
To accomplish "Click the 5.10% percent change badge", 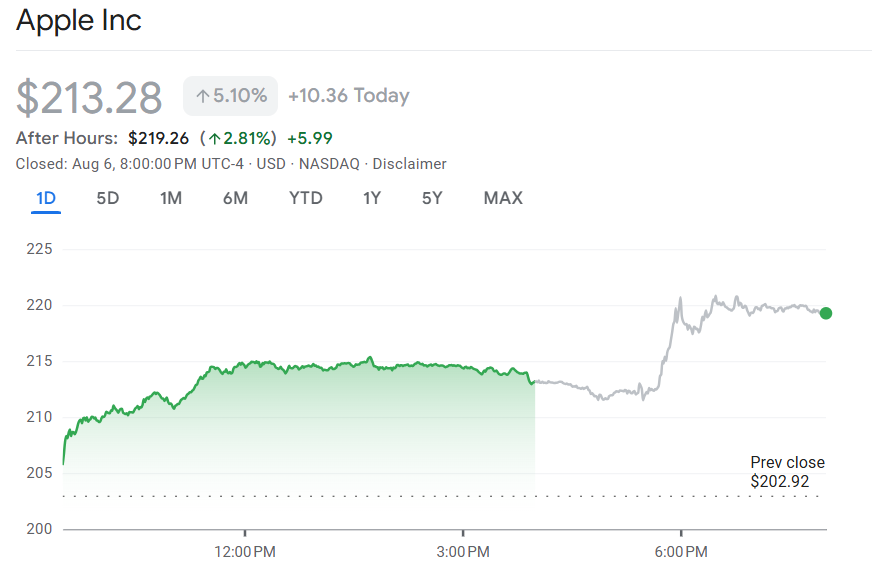I will coord(231,96).
